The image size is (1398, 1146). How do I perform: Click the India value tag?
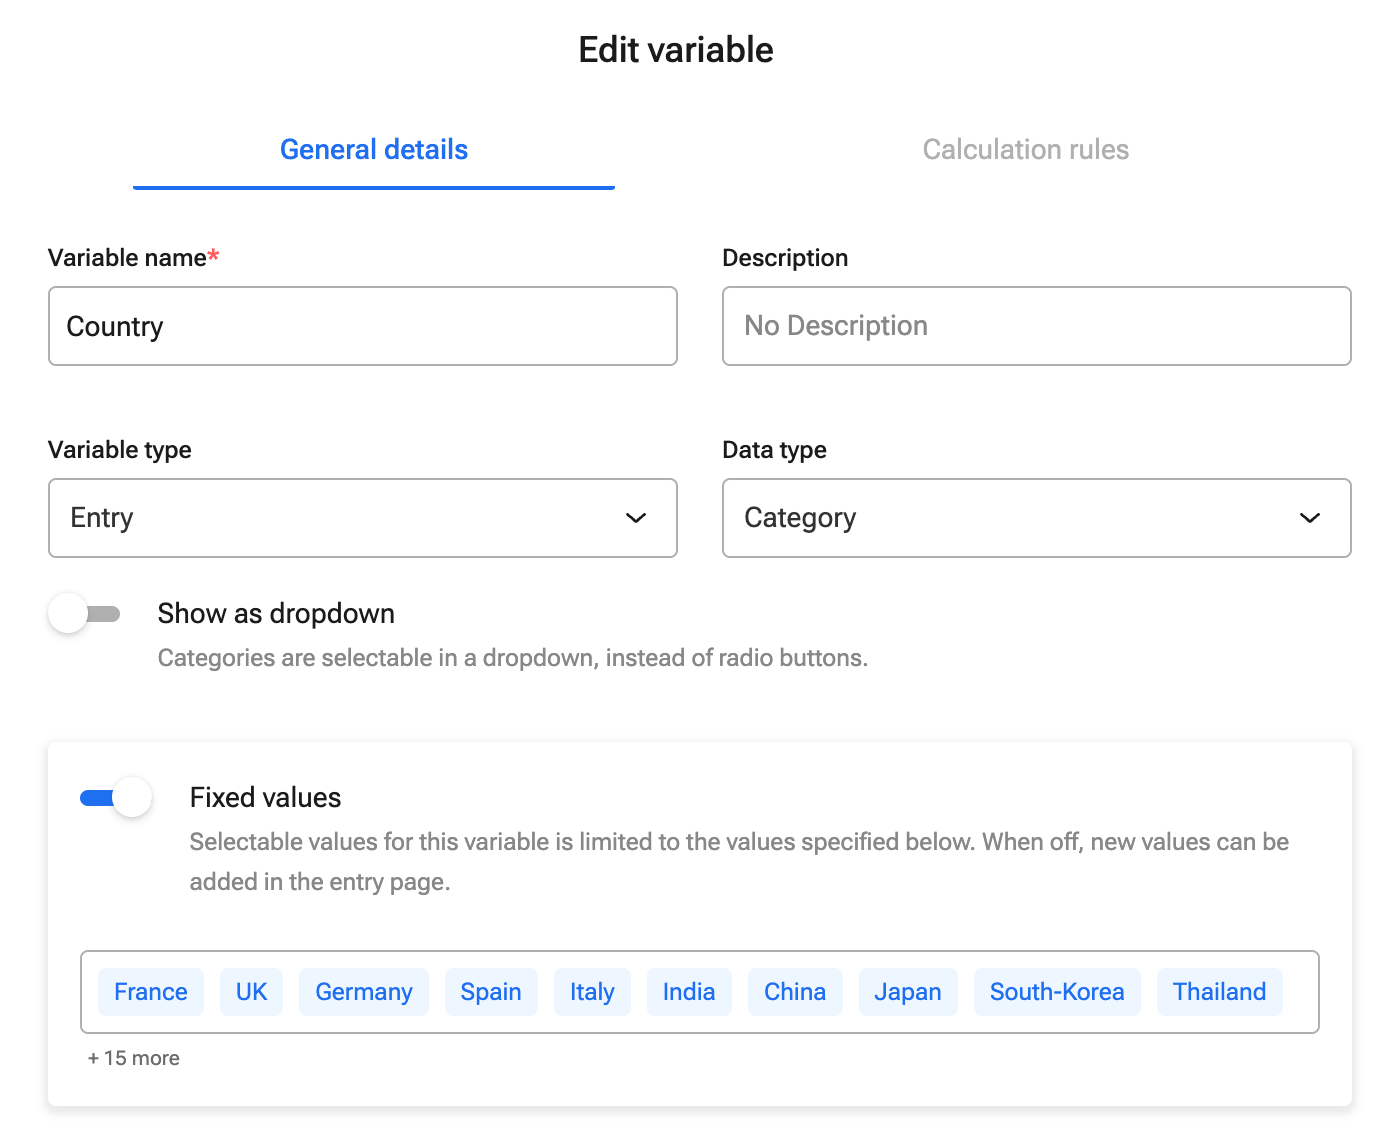click(689, 992)
